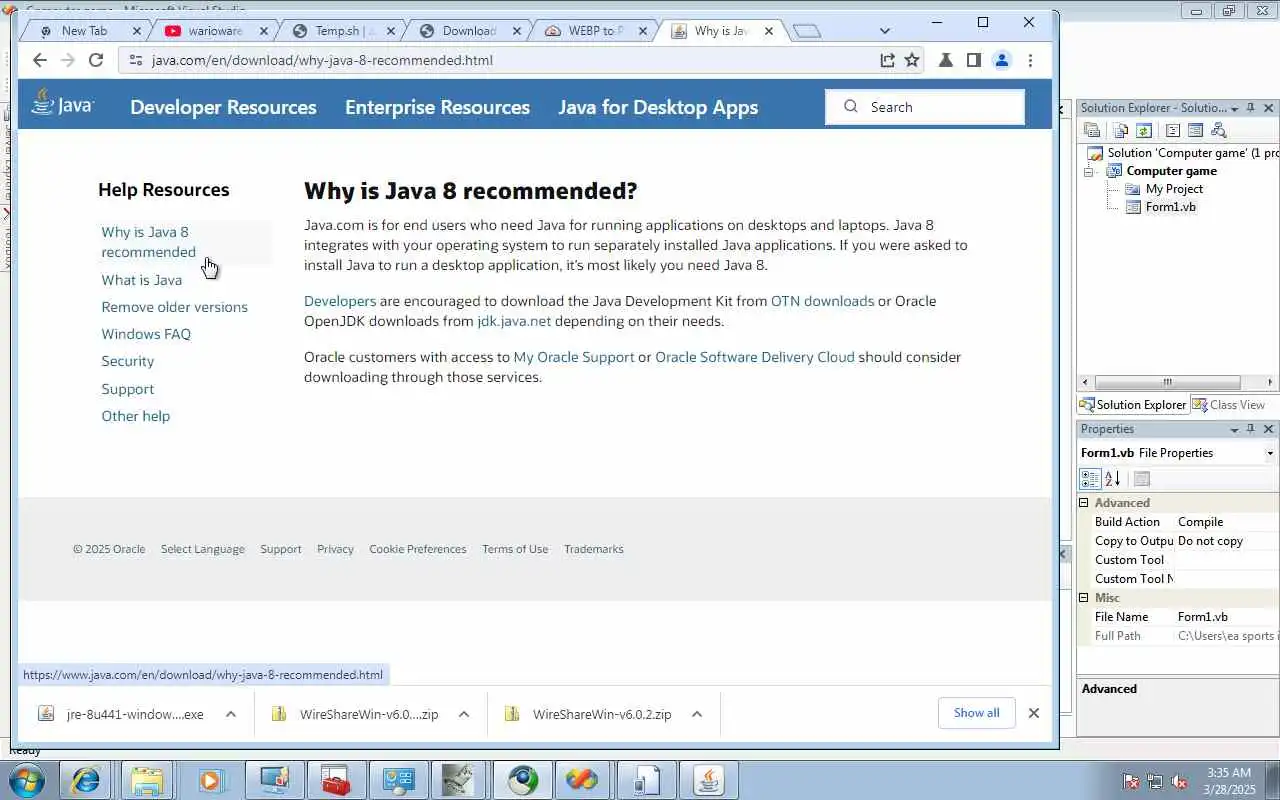
Task: Click View Code icon in Solution Explorer
Action: (1173, 130)
